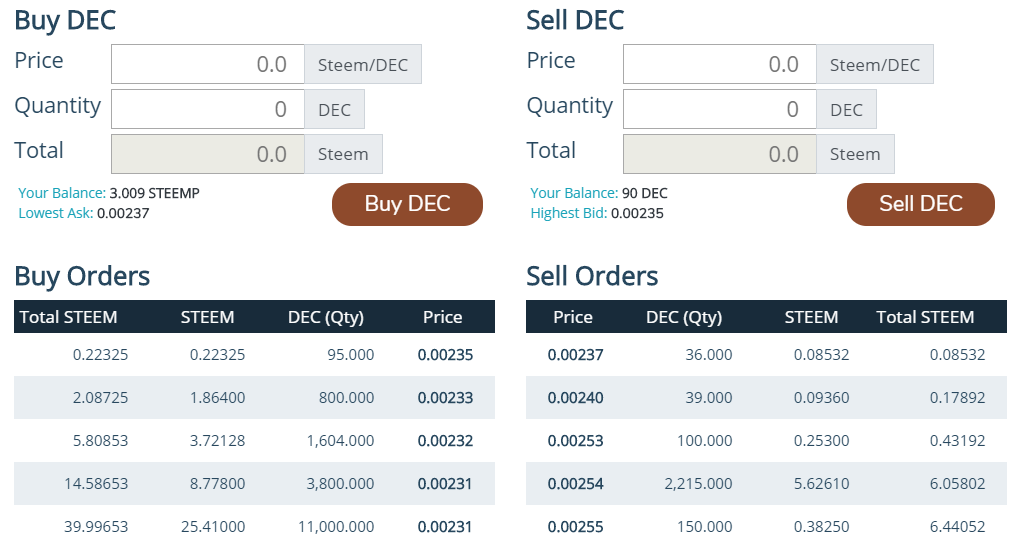Click Sell Orders Total STEEM column header
Screen dimensions: 1026x540
click(x=925, y=317)
